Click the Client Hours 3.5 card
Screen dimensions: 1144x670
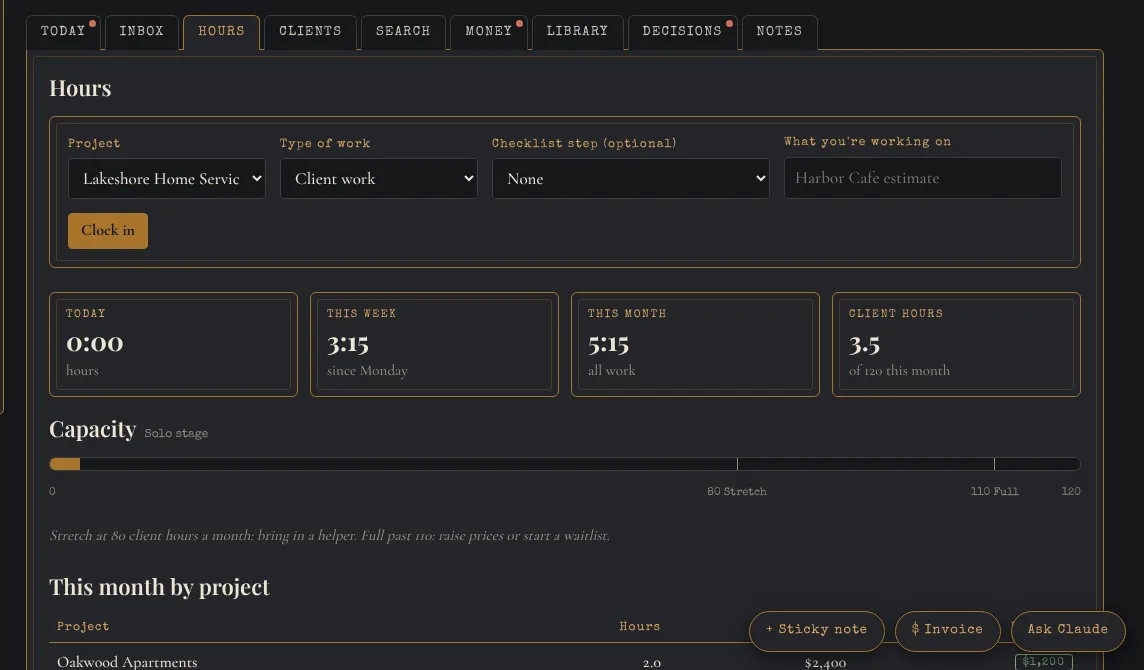point(956,344)
